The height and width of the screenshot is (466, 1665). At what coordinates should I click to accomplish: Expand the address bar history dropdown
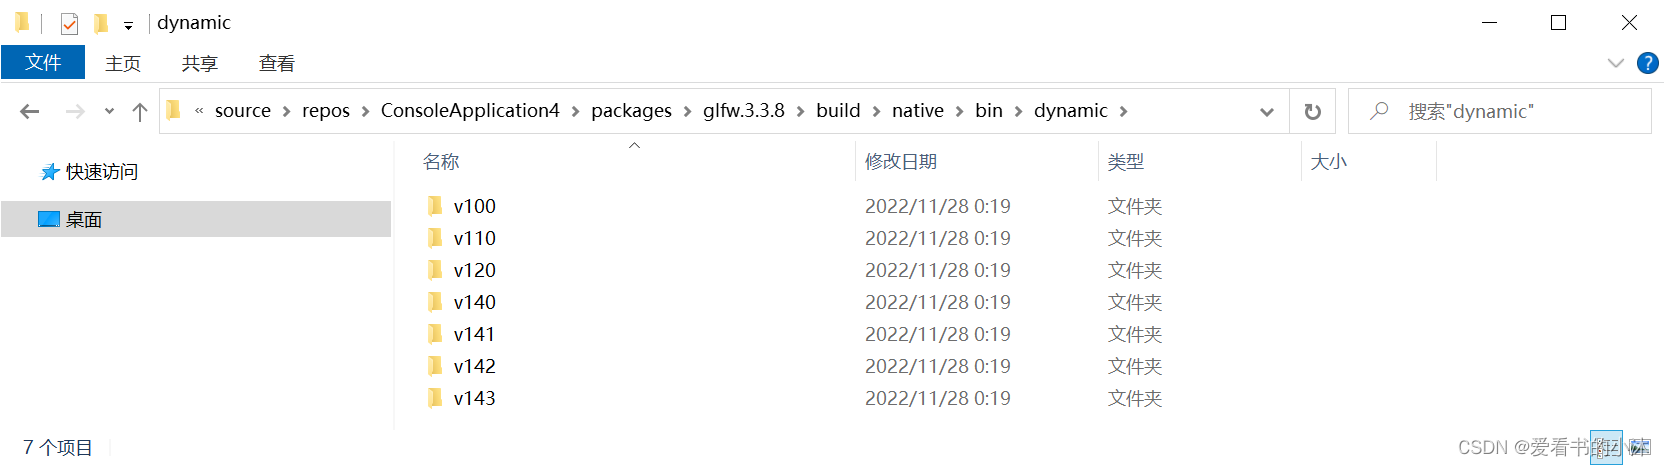pyautogui.click(x=1267, y=112)
